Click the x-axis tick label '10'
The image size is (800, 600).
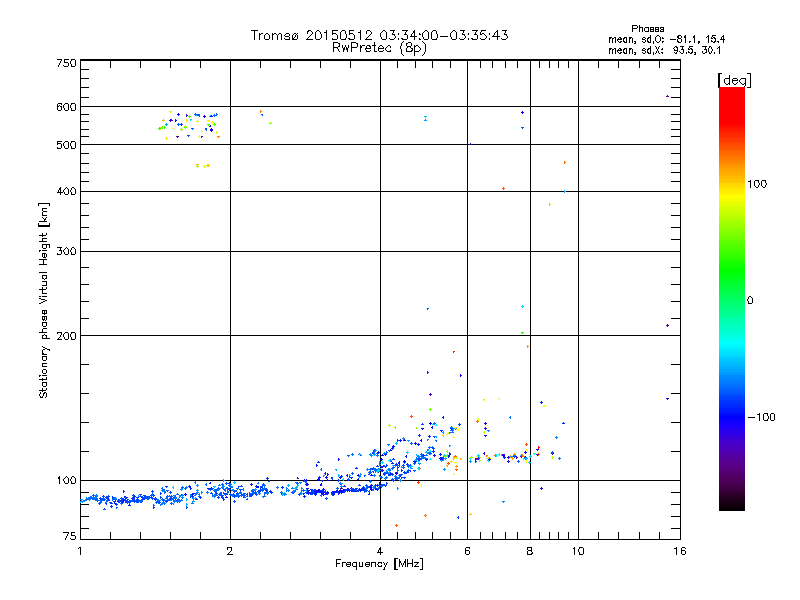(x=578, y=551)
